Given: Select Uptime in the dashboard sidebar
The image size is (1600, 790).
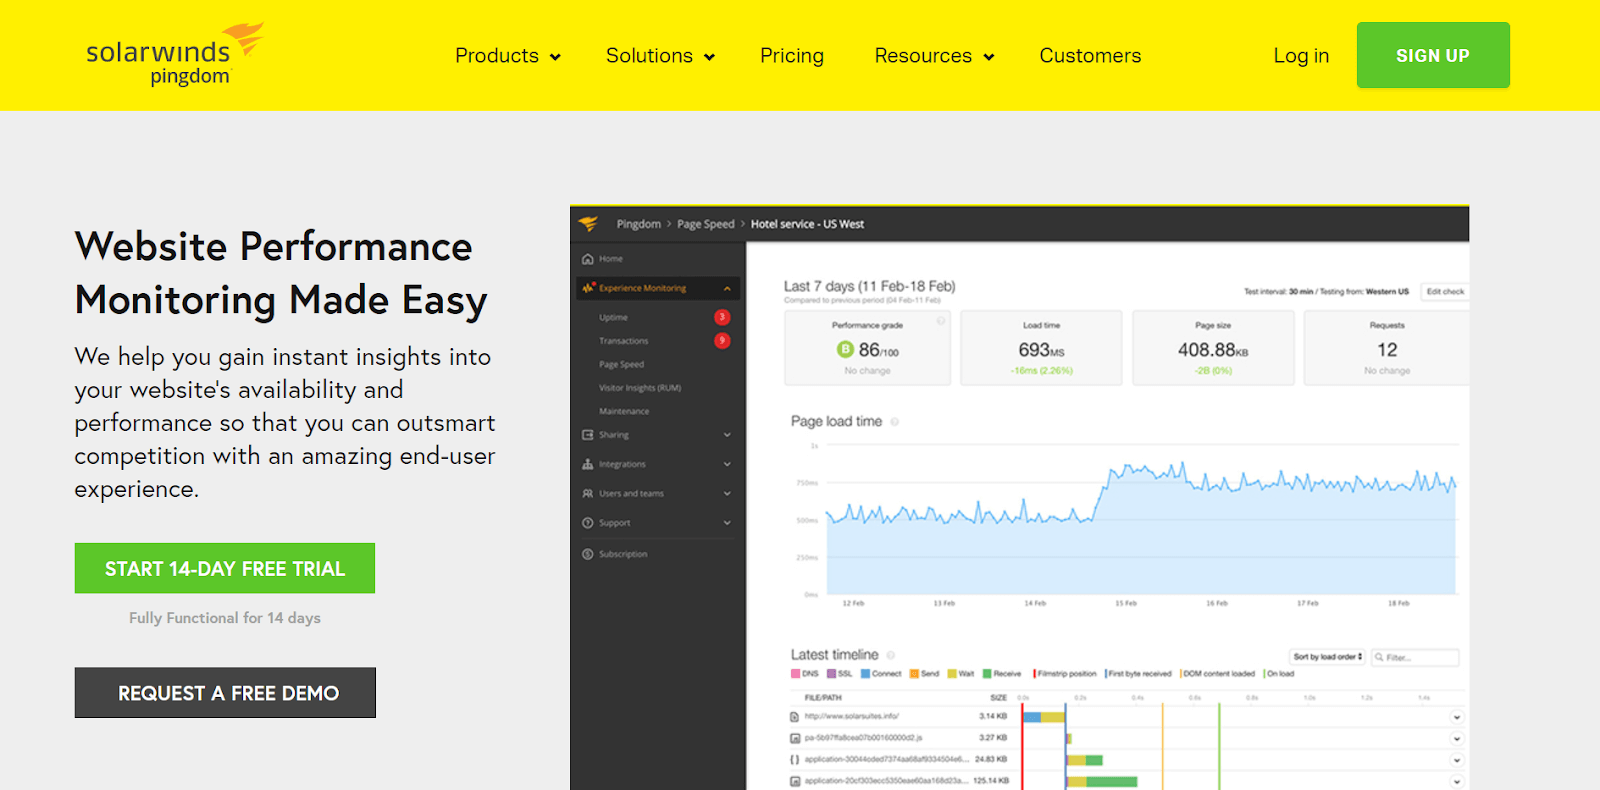Looking at the screenshot, I should pyautogui.click(x=613, y=317).
